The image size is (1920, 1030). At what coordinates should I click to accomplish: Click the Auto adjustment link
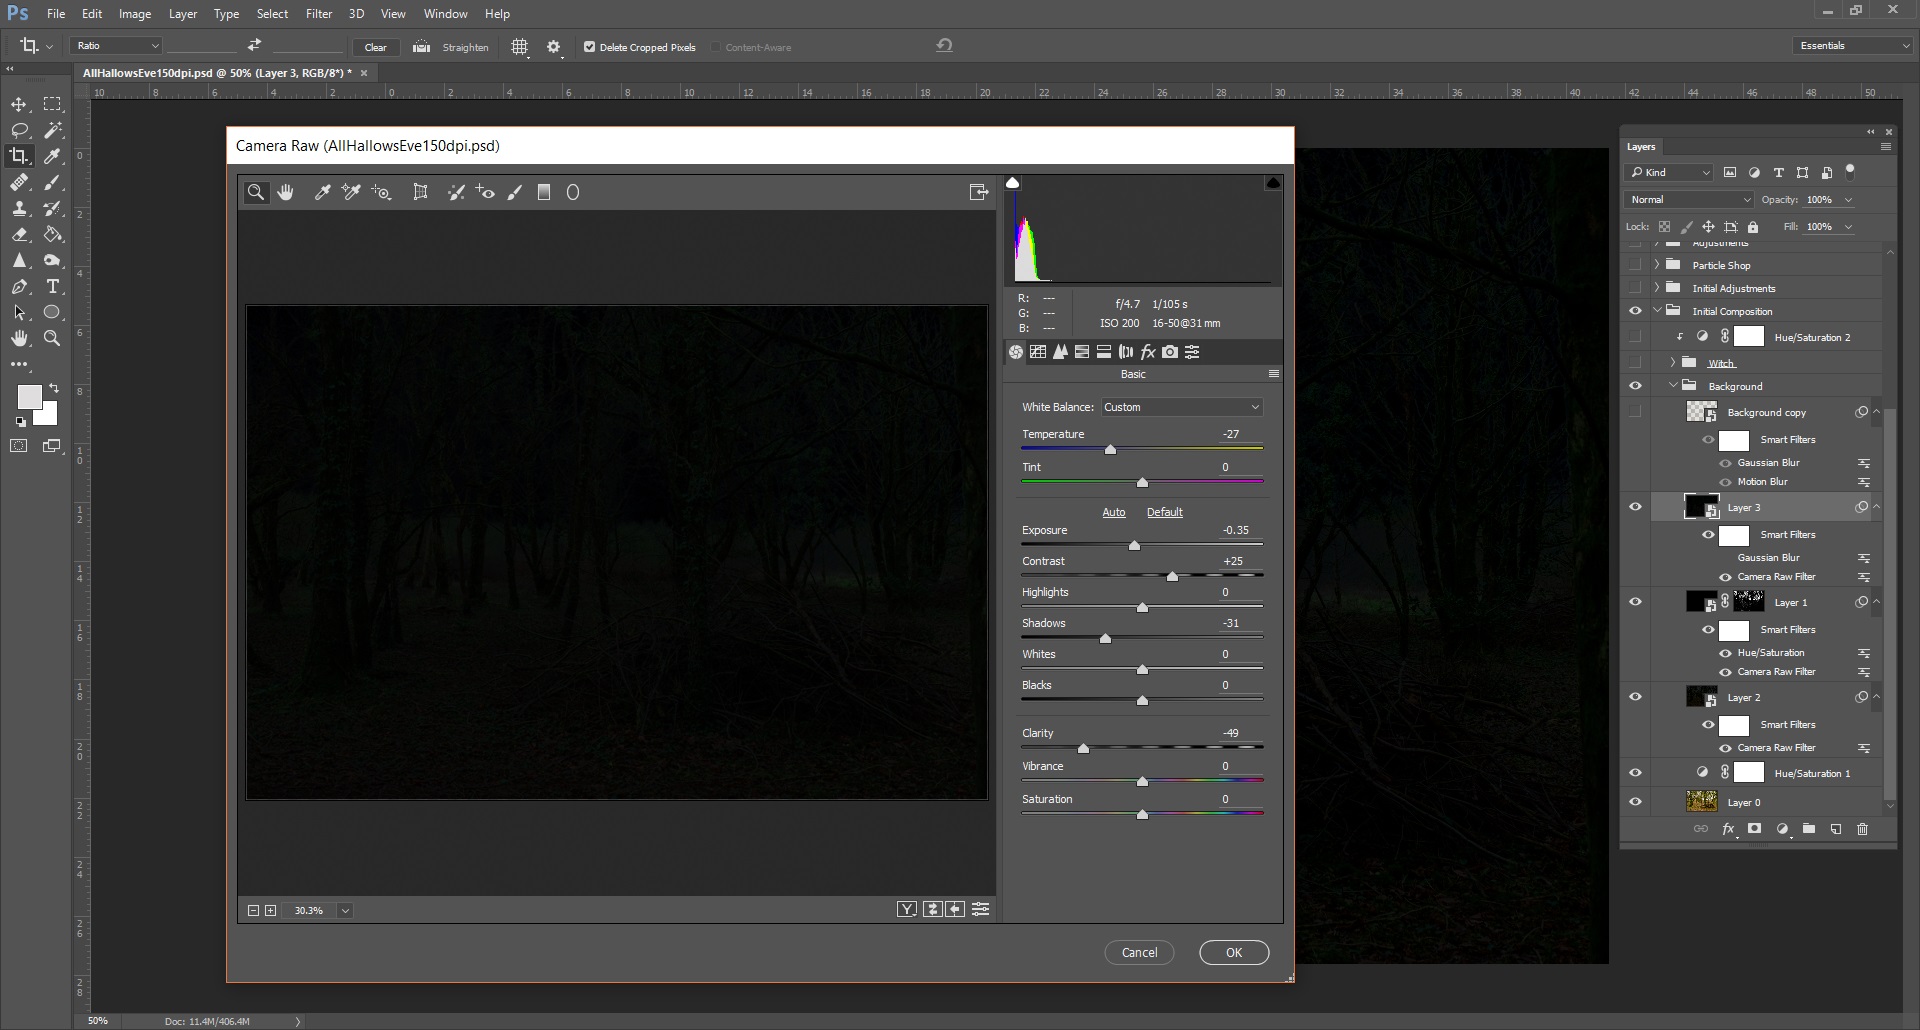coord(1113,512)
